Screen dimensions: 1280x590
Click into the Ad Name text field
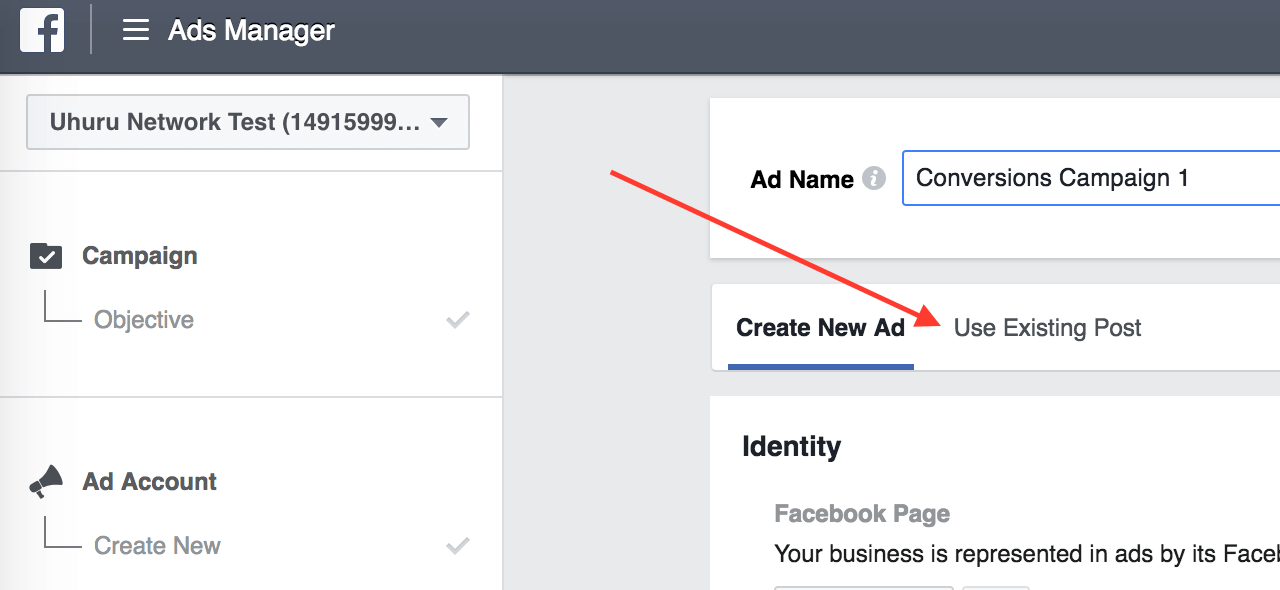(x=1090, y=178)
